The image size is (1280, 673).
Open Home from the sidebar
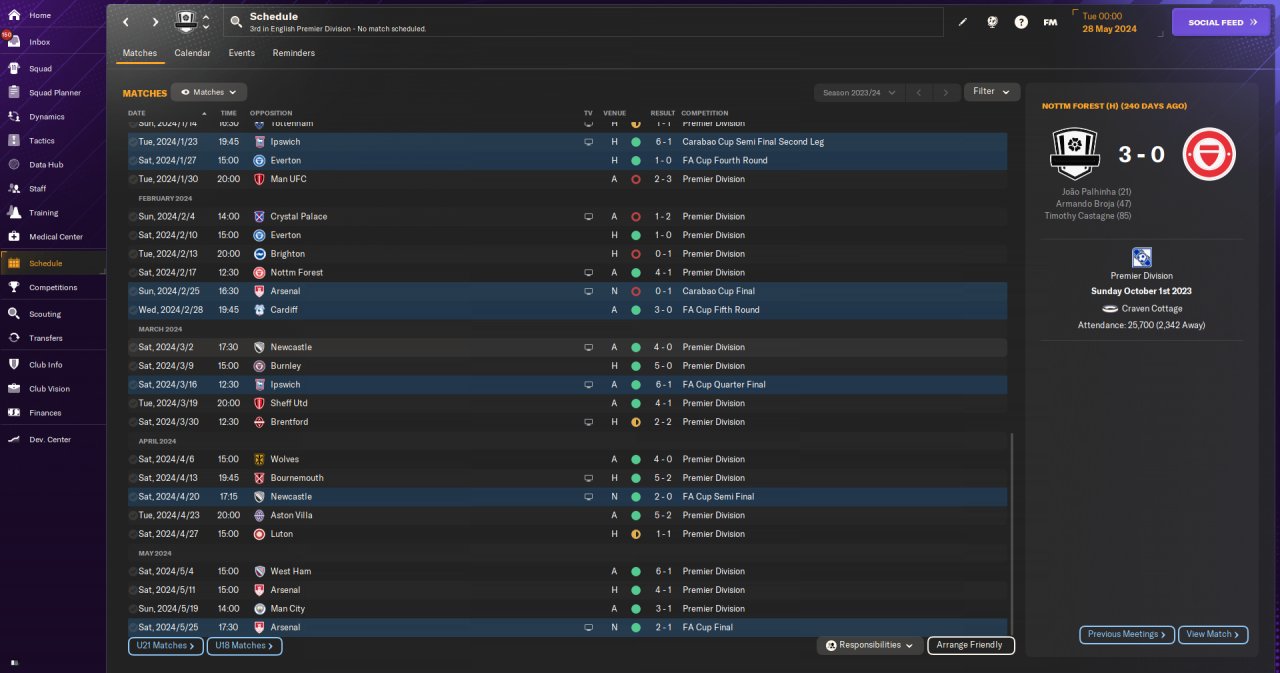40,16
